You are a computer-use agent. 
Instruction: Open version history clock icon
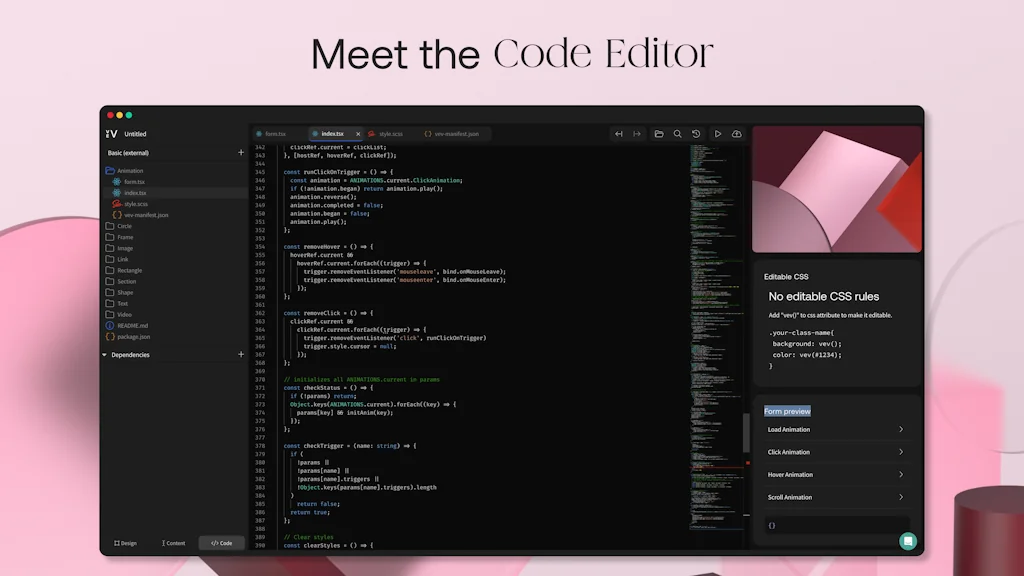pyautogui.click(x=696, y=134)
